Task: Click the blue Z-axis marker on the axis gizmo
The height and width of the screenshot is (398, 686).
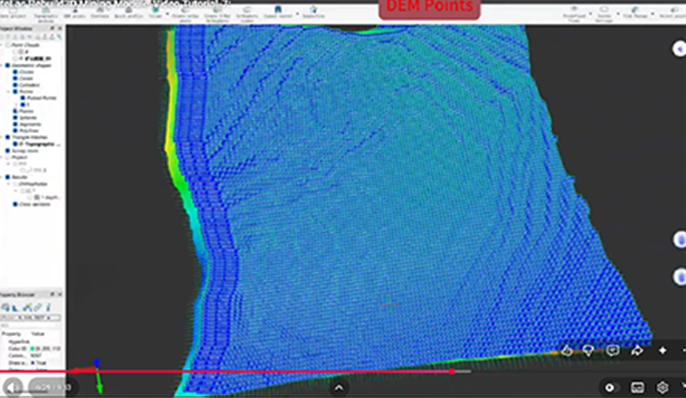Action: (97, 363)
